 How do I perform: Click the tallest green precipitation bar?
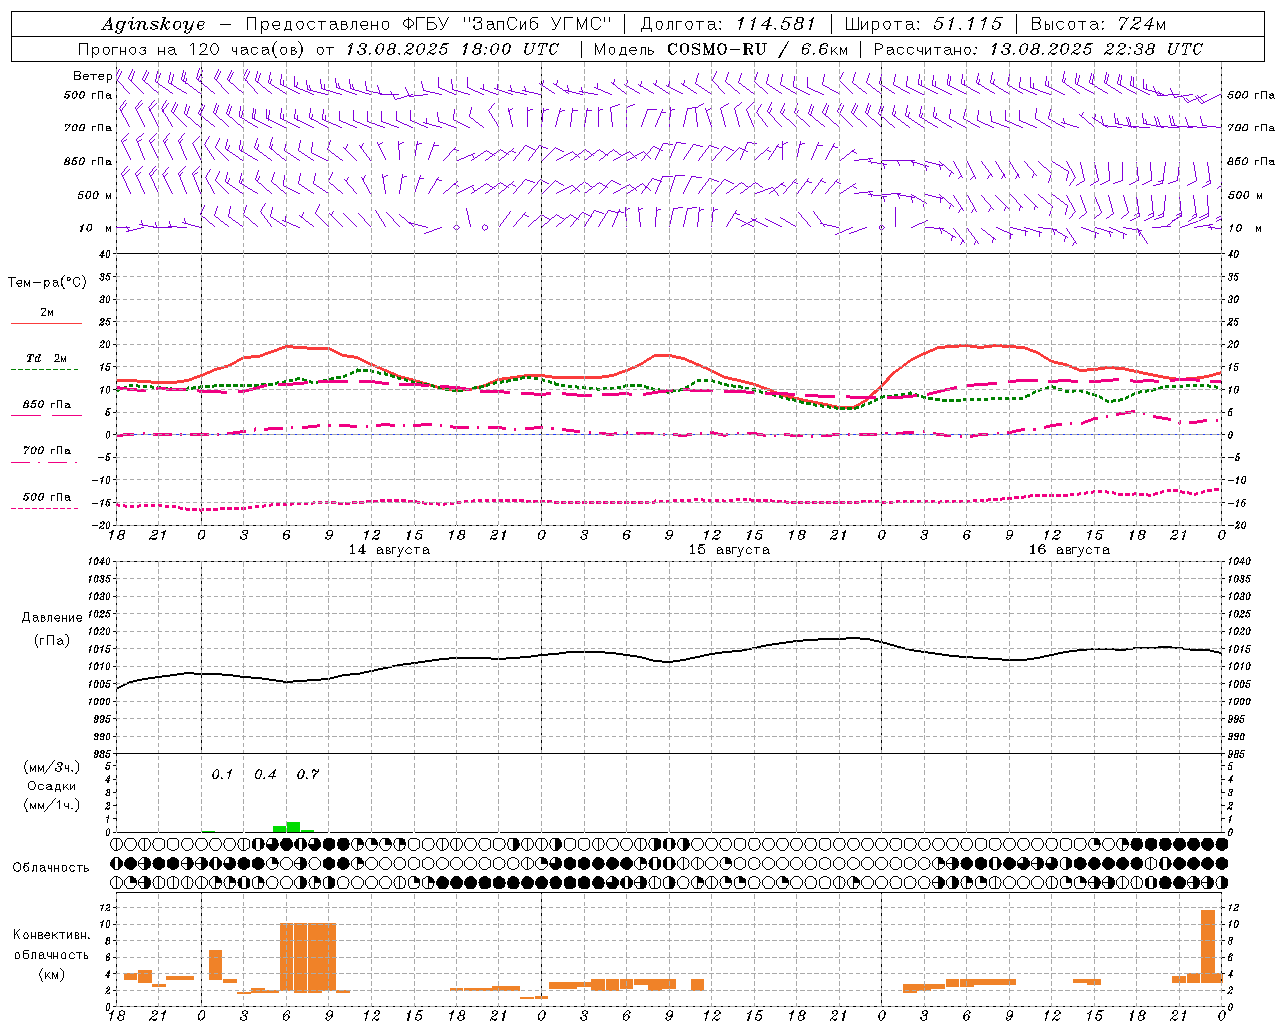click(x=294, y=827)
